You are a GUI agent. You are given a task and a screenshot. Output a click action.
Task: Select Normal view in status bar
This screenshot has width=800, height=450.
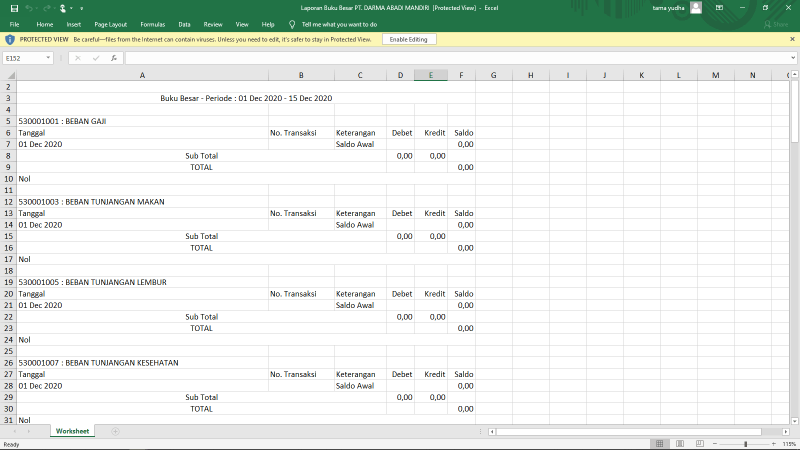[661, 444]
